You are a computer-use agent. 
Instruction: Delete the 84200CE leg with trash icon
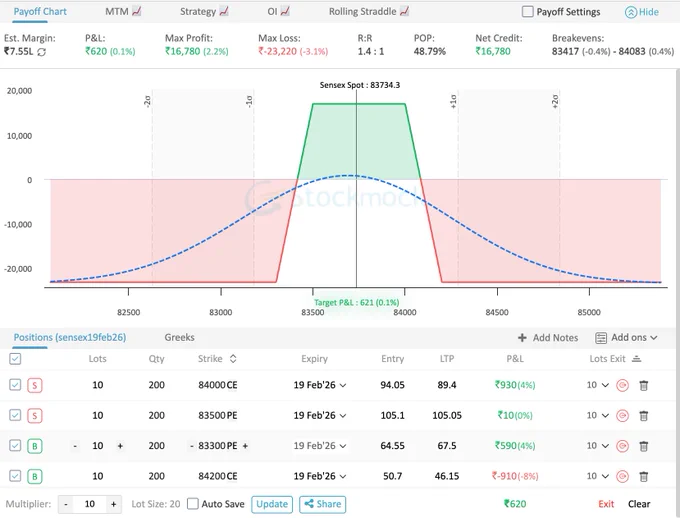pyautogui.click(x=644, y=476)
